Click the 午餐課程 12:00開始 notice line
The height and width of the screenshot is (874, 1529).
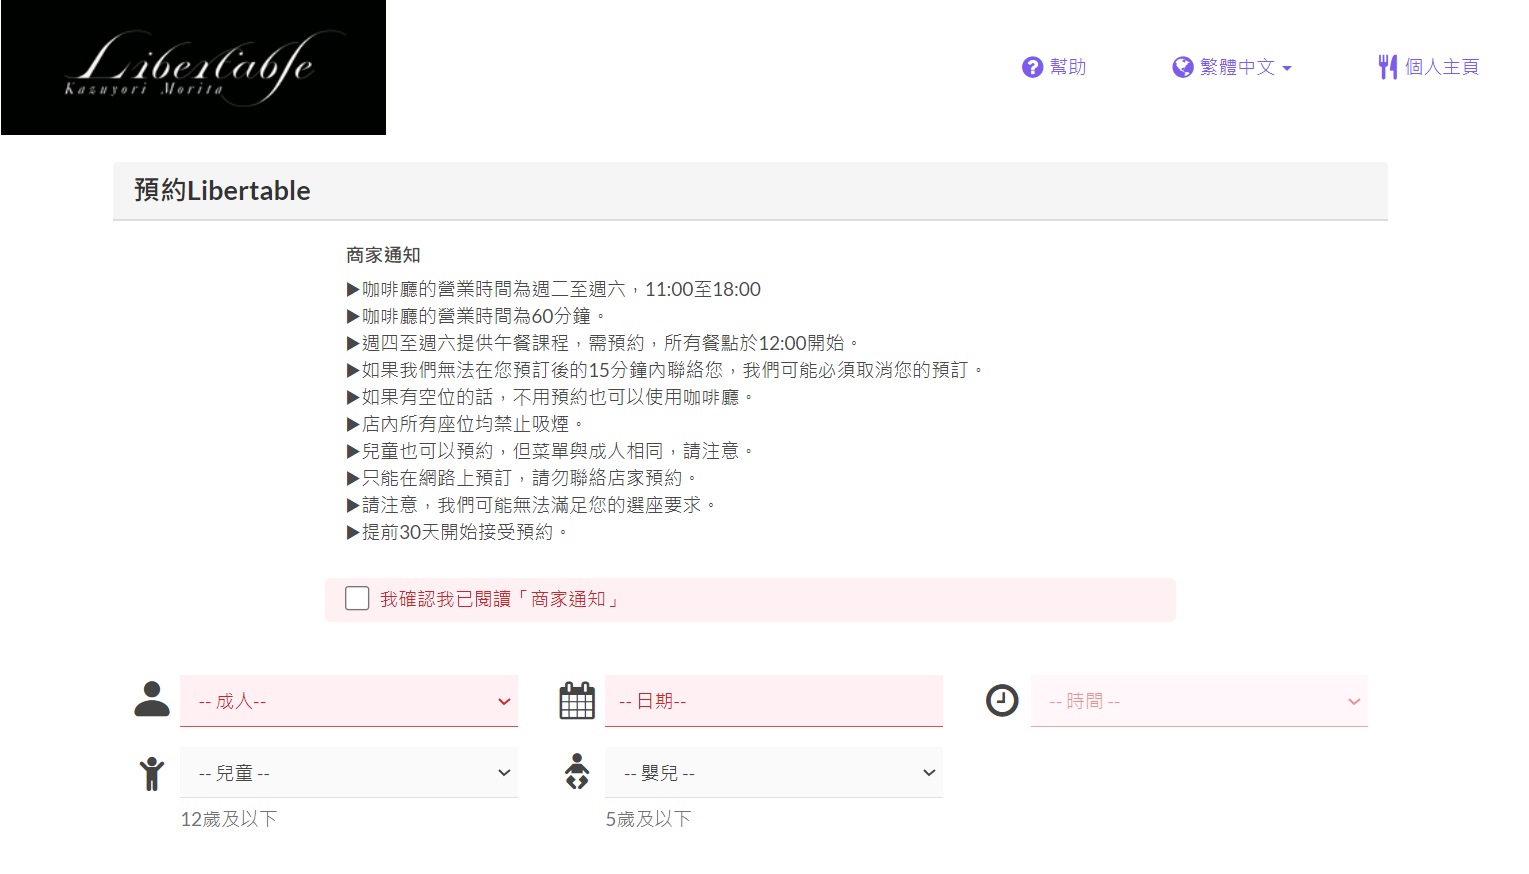[x=603, y=343]
